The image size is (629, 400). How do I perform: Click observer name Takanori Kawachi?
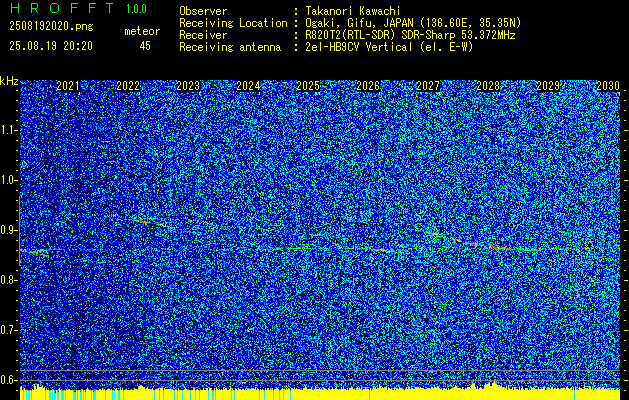(353, 11)
